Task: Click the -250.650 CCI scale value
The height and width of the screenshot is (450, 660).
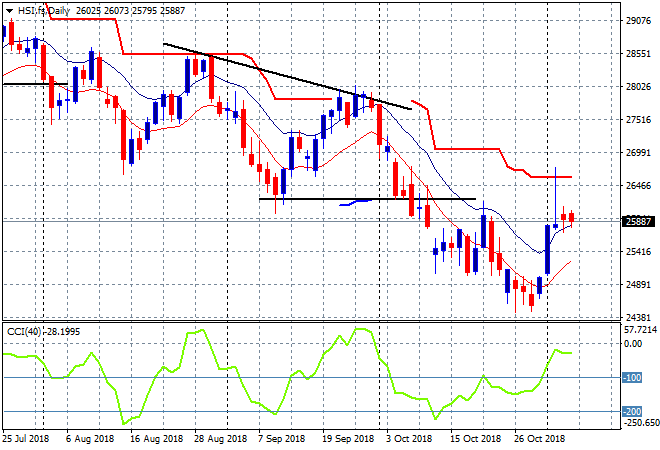Action: pos(641,423)
